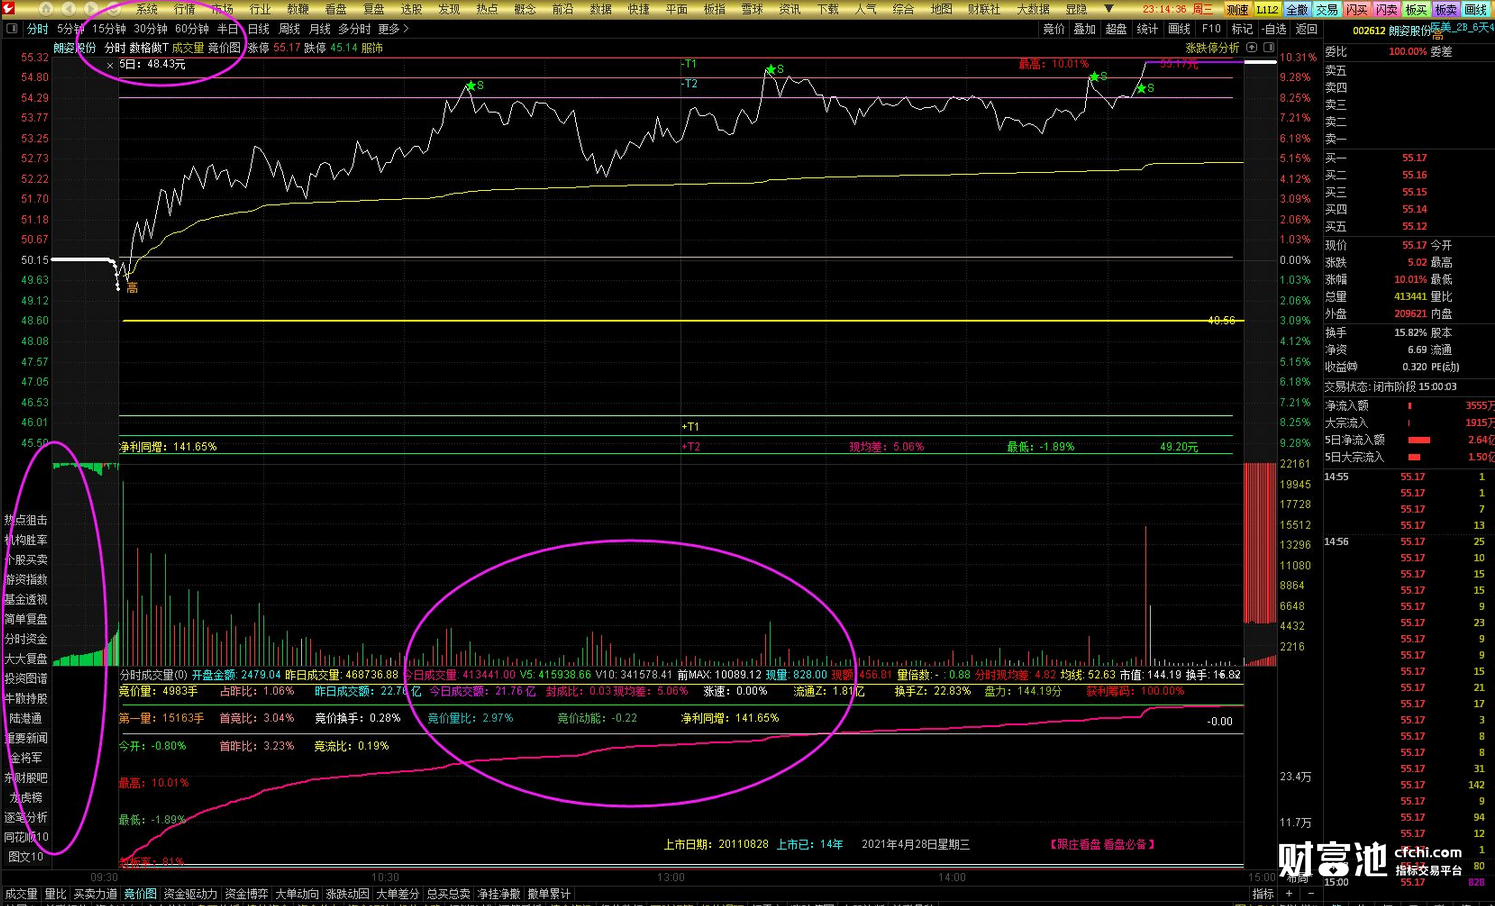
Task: Close the 5日 average label with ×
Action: click(x=110, y=65)
